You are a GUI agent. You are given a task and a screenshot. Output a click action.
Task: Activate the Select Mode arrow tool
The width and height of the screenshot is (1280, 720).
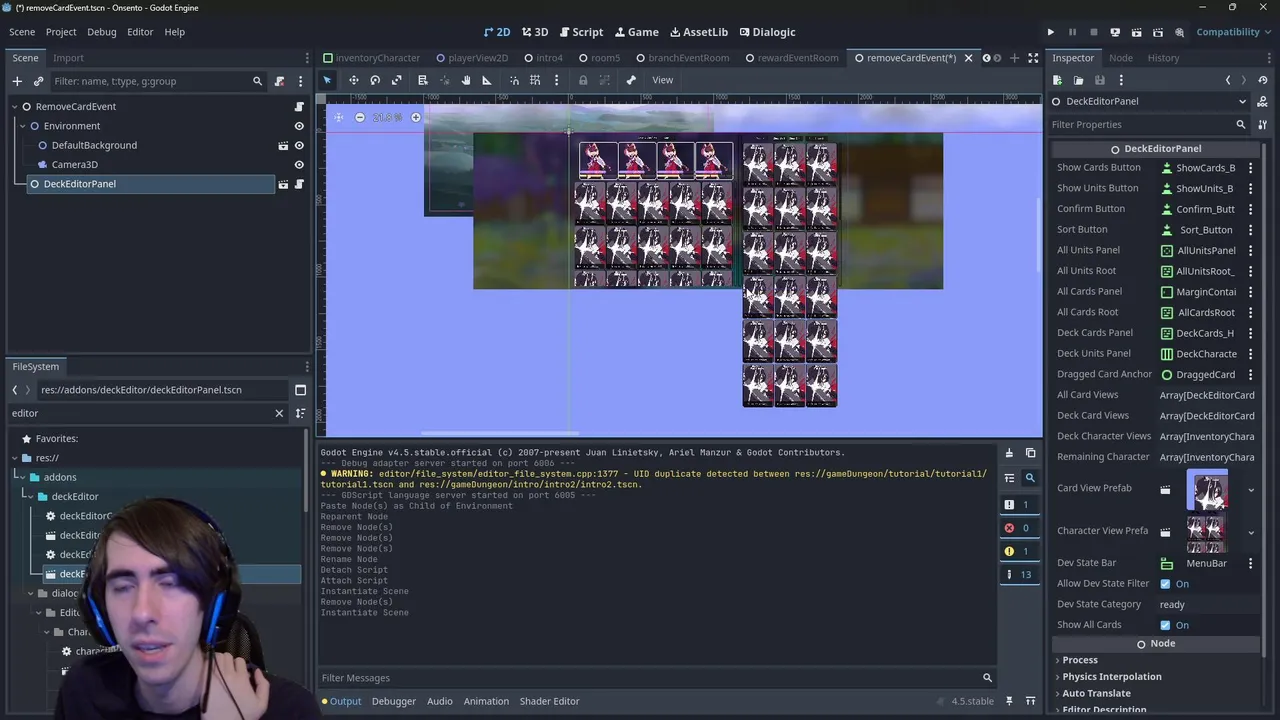pyautogui.click(x=327, y=80)
